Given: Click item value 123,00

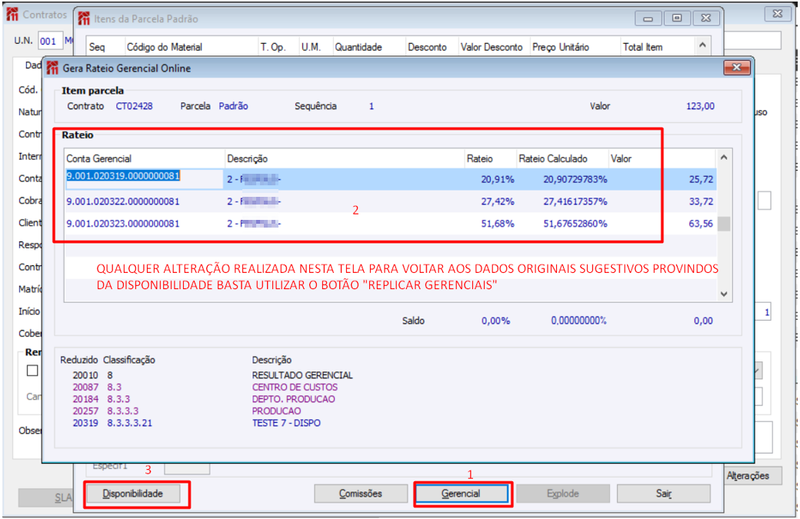Looking at the screenshot, I should point(700,106).
